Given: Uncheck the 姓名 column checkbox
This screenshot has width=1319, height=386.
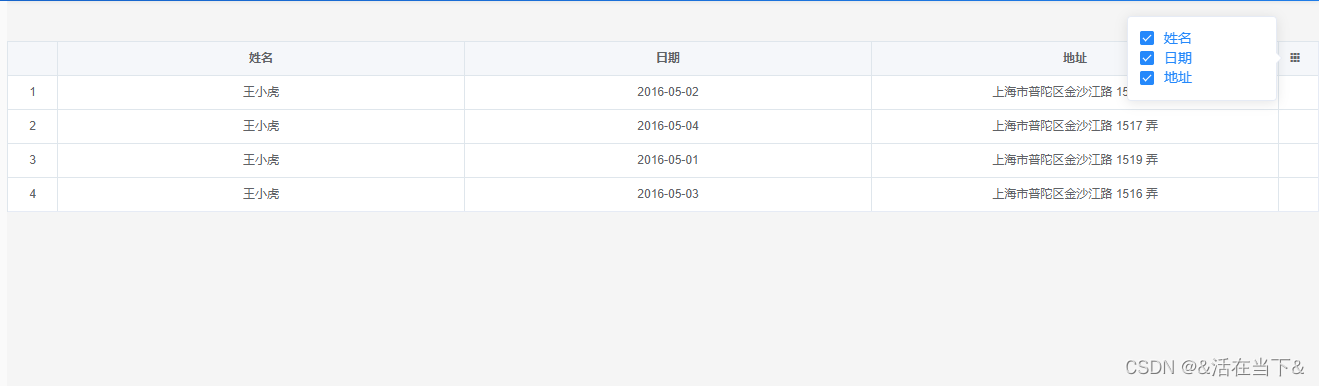Looking at the screenshot, I should (1147, 38).
